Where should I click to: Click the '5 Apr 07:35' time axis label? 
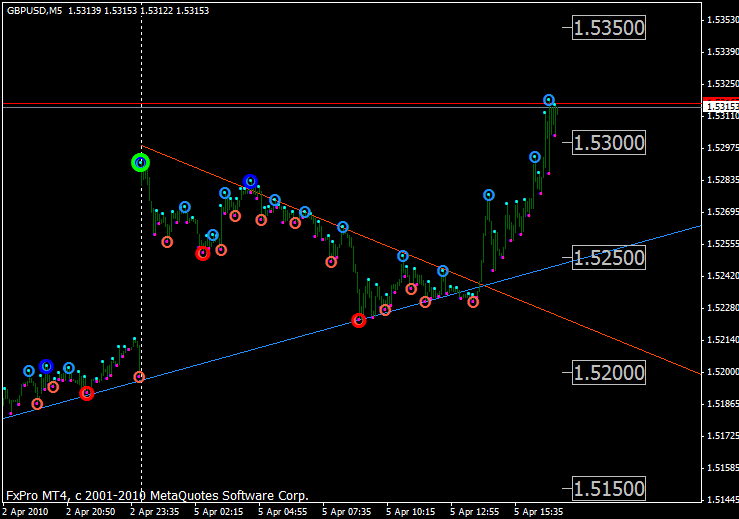coord(347,512)
